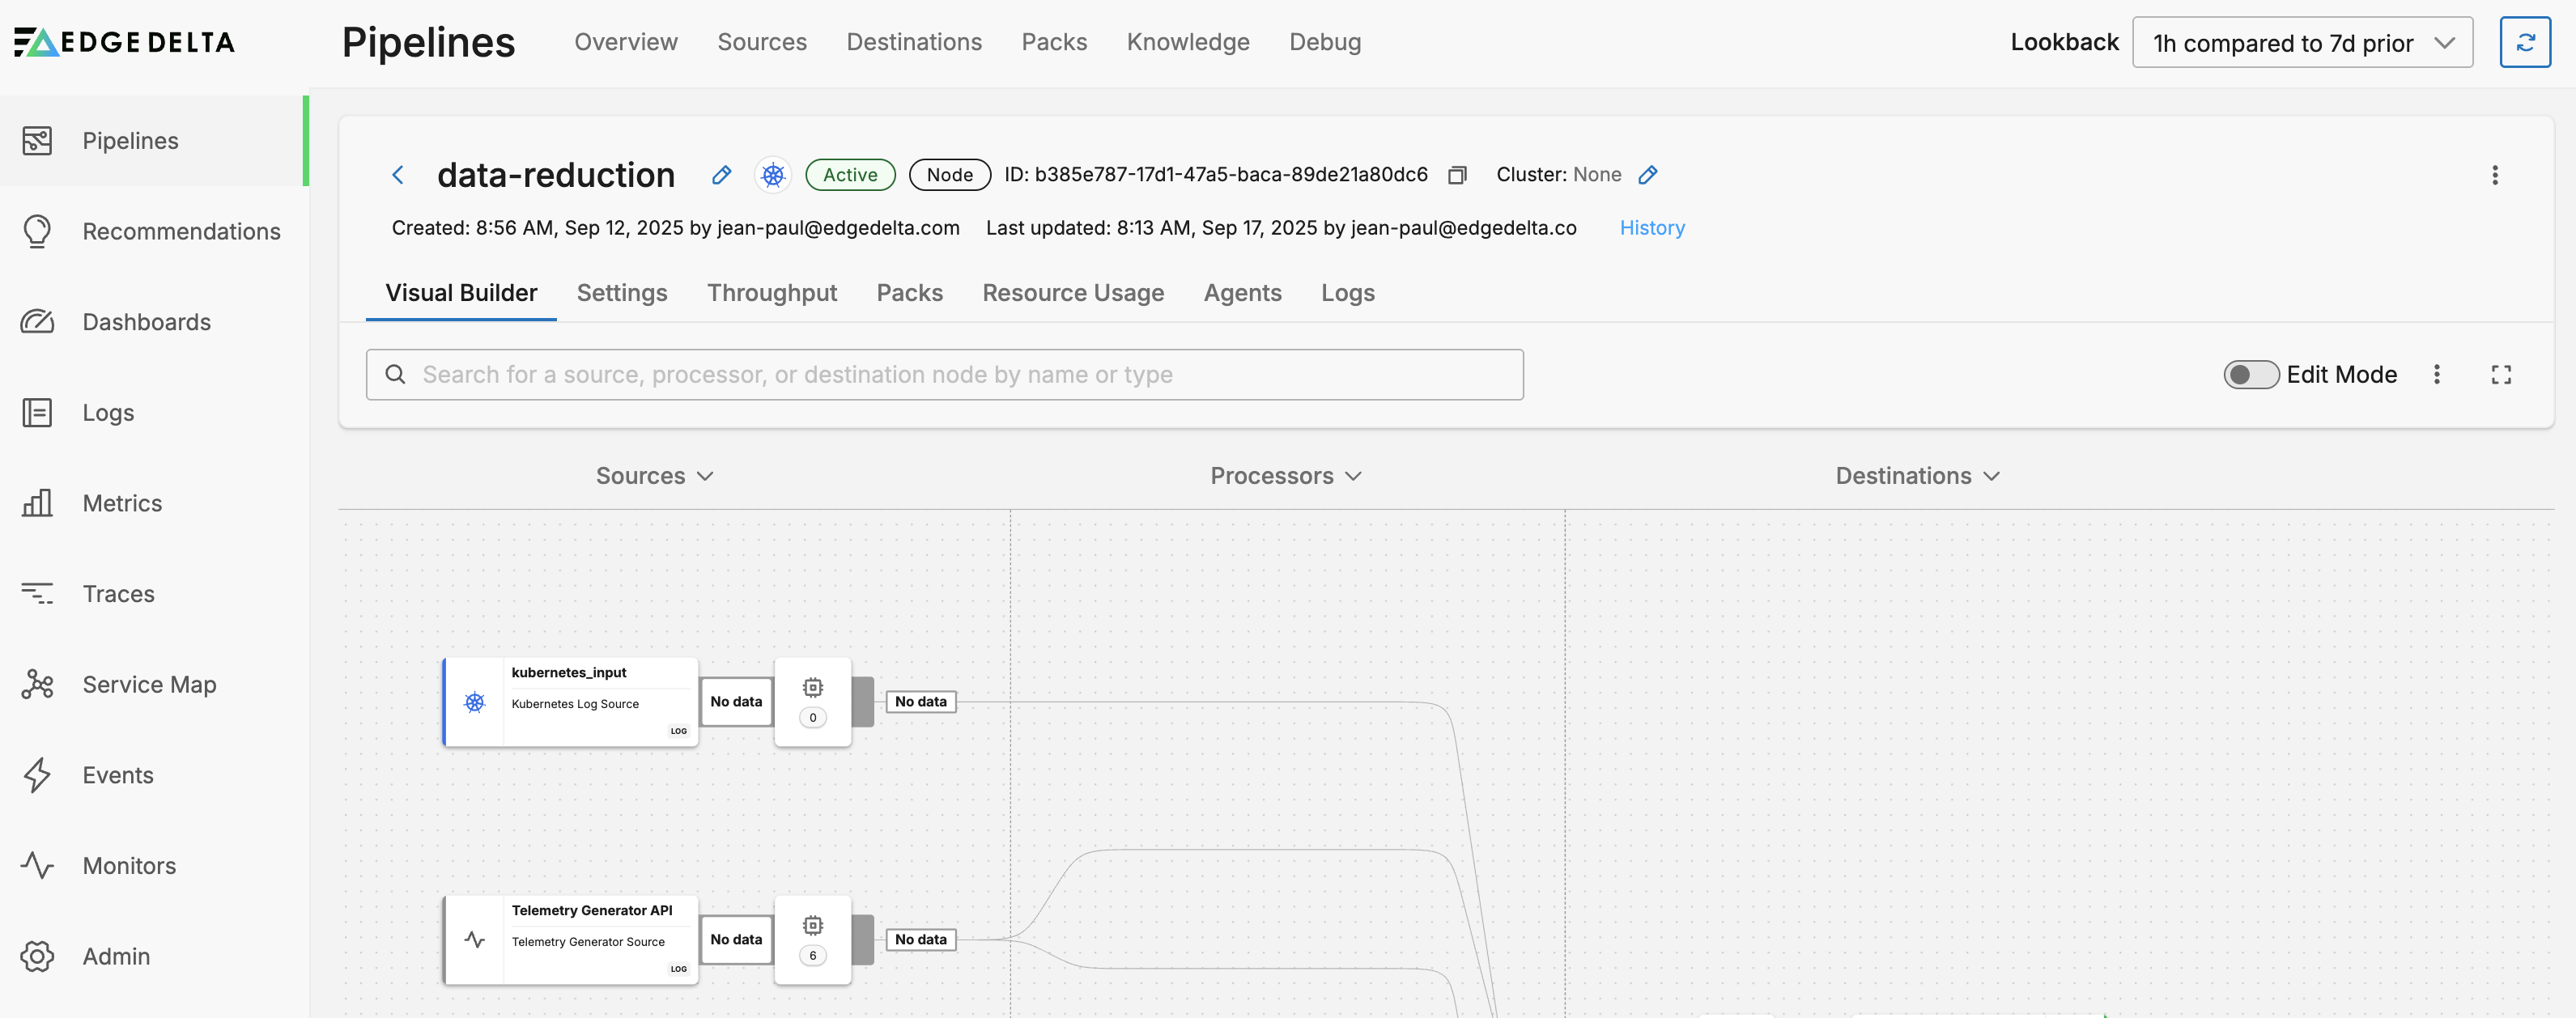Screen dimensions: 2576x1018
Task: Click the Pipelines page title
Action: tap(428, 42)
